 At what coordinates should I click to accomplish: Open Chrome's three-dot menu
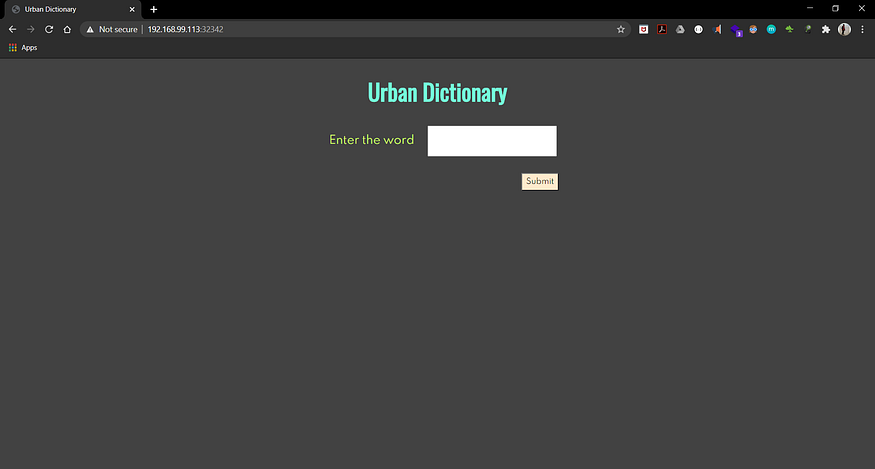(862, 30)
